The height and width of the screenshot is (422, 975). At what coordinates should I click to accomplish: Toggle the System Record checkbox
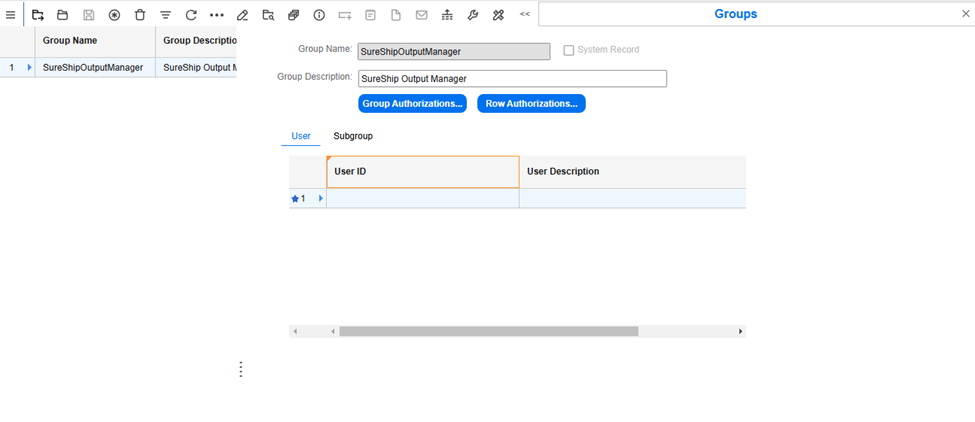point(569,50)
